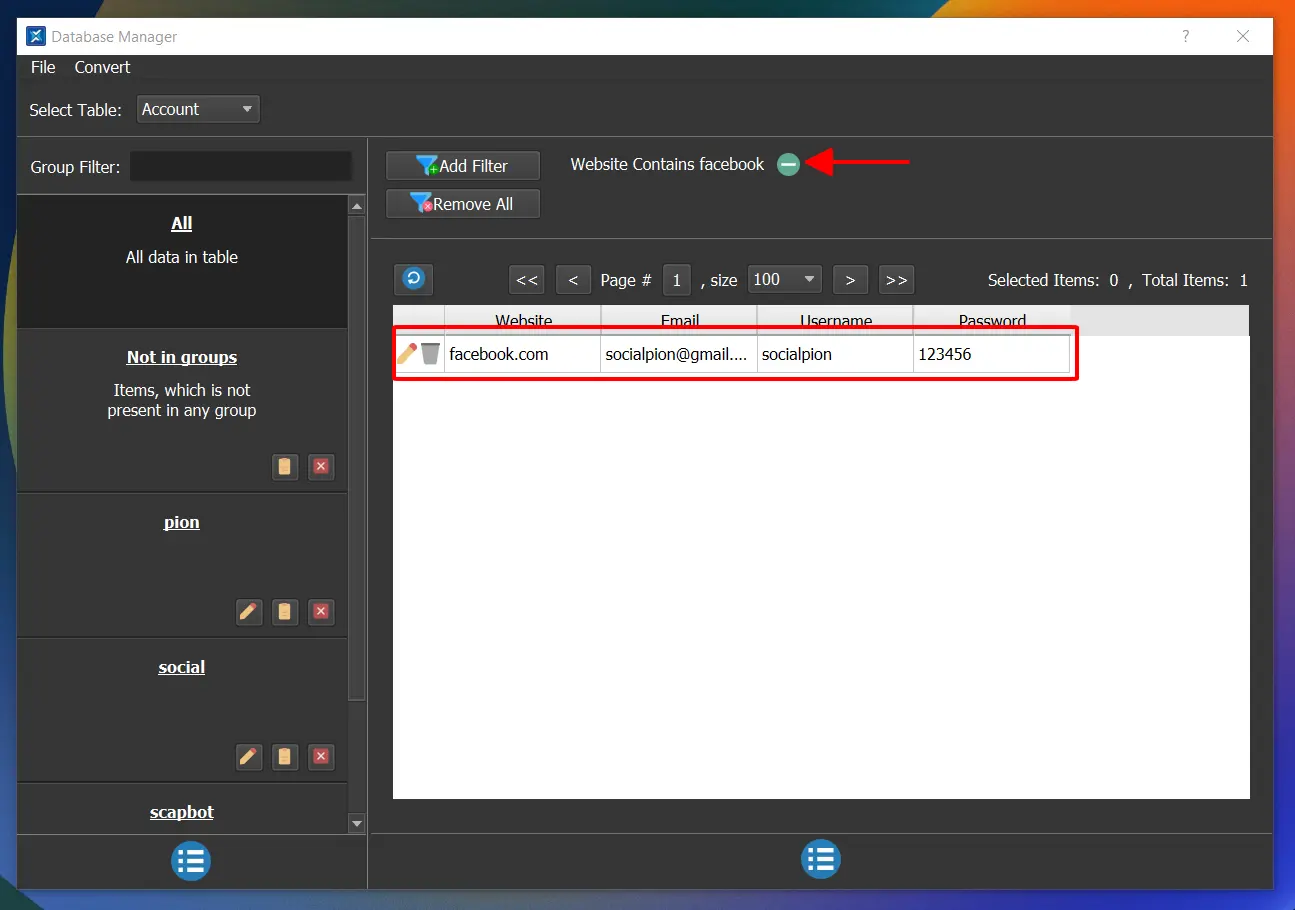This screenshot has height=910, width=1295.
Task: Go to the previous page
Action: point(573,280)
